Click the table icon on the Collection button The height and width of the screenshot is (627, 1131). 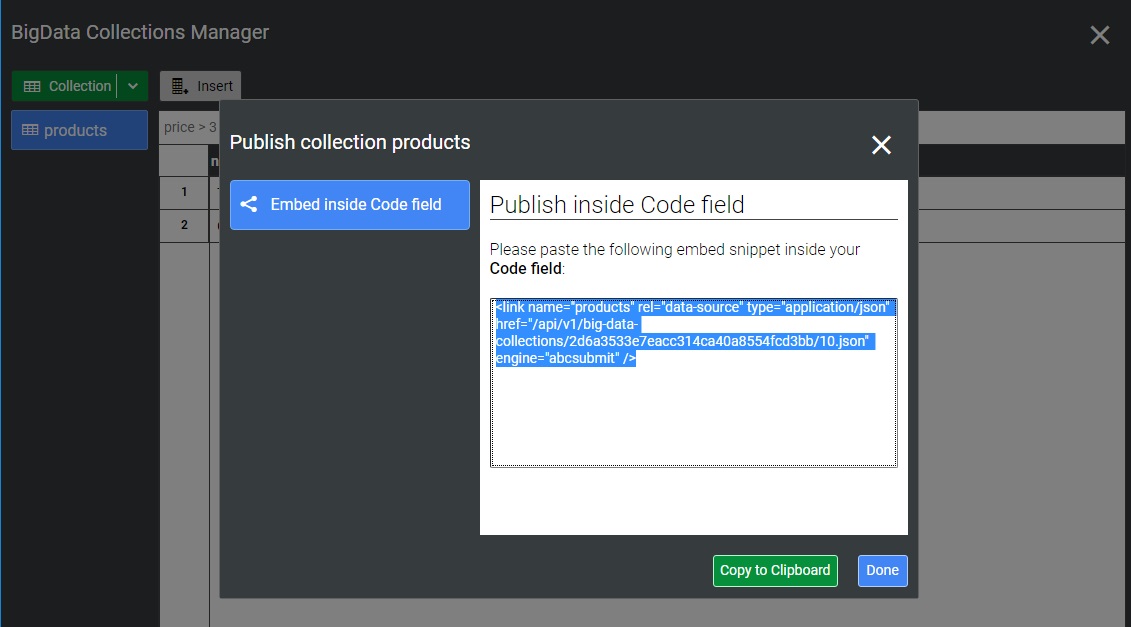pos(32,87)
